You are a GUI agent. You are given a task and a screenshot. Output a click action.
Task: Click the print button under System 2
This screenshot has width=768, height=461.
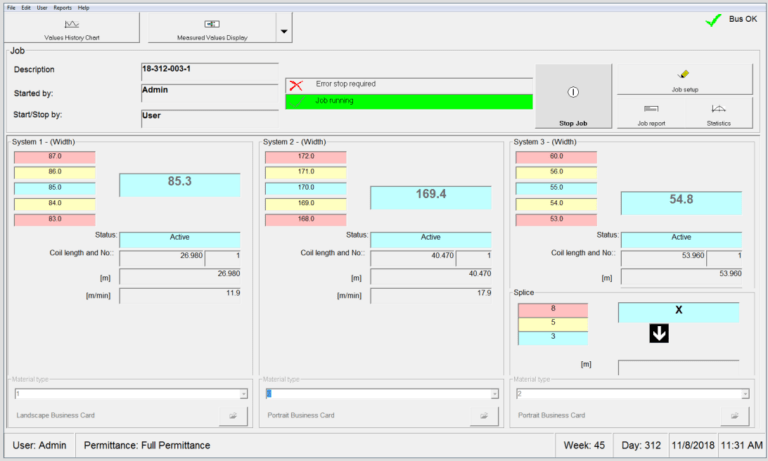(x=483, y=415)
